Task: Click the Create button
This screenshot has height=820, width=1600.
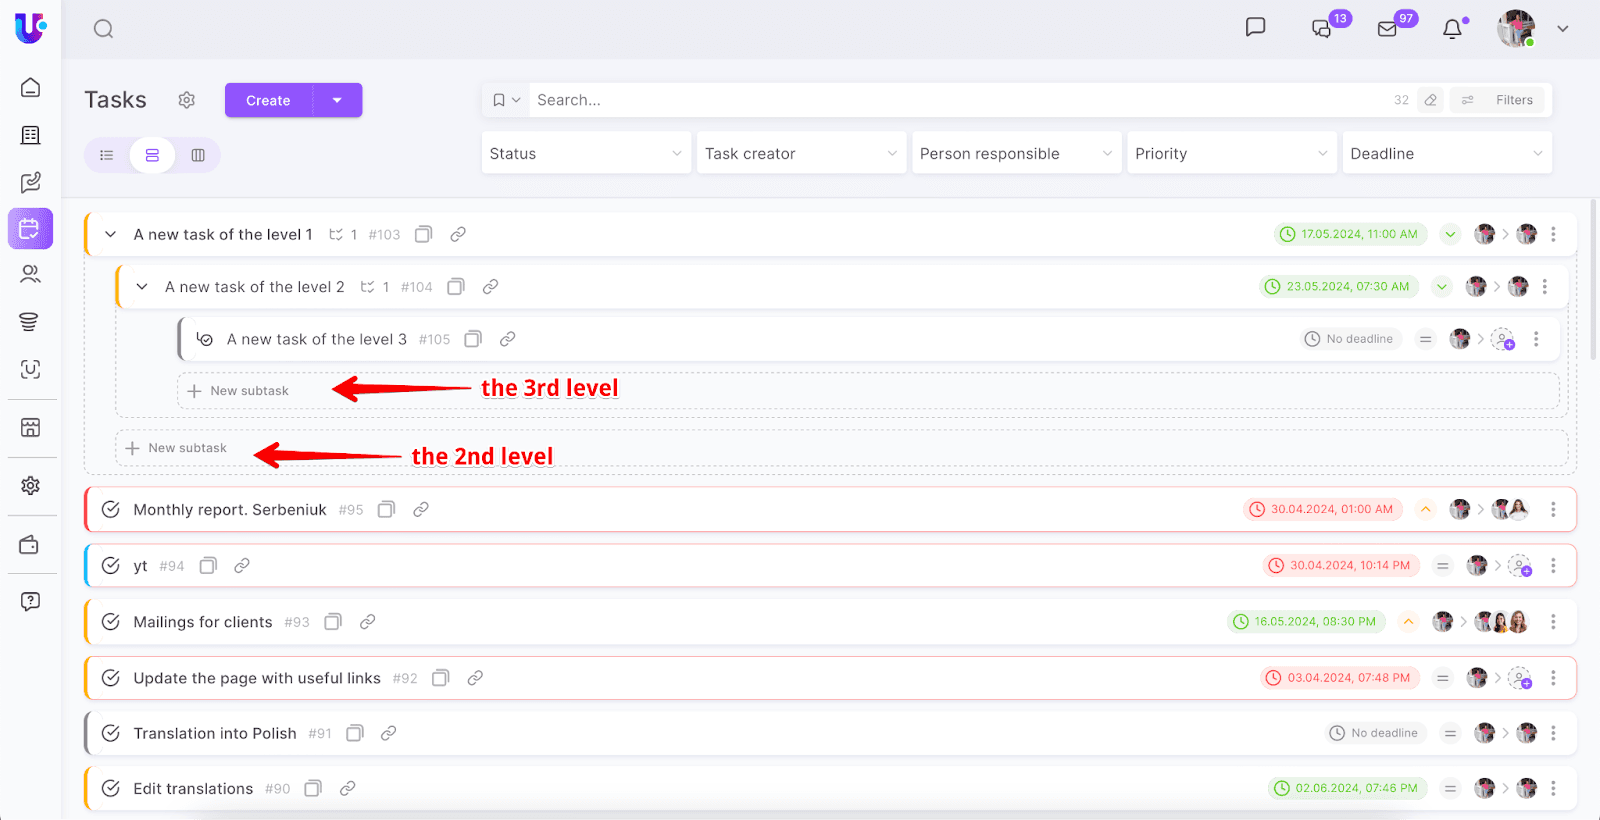Action: (x=268, y=100)
